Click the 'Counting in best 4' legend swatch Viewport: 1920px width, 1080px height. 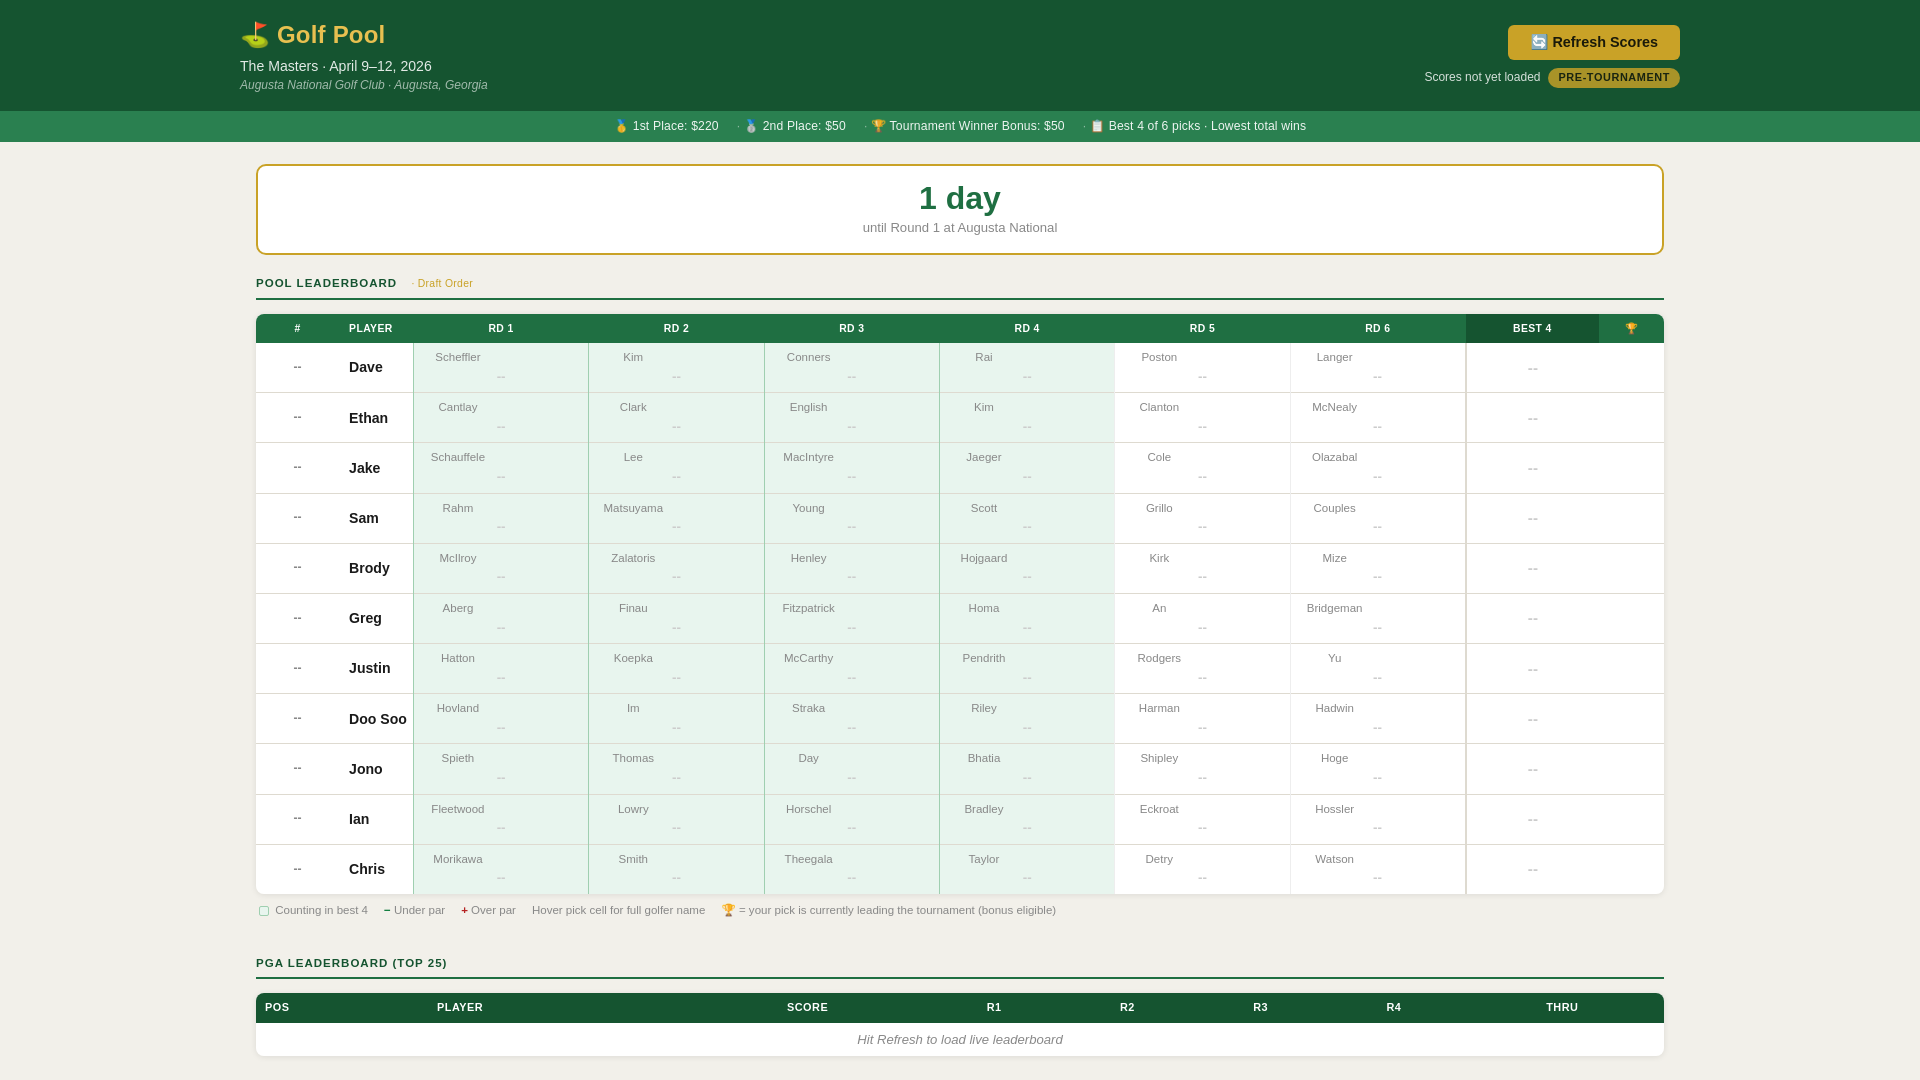click(264, 911)
